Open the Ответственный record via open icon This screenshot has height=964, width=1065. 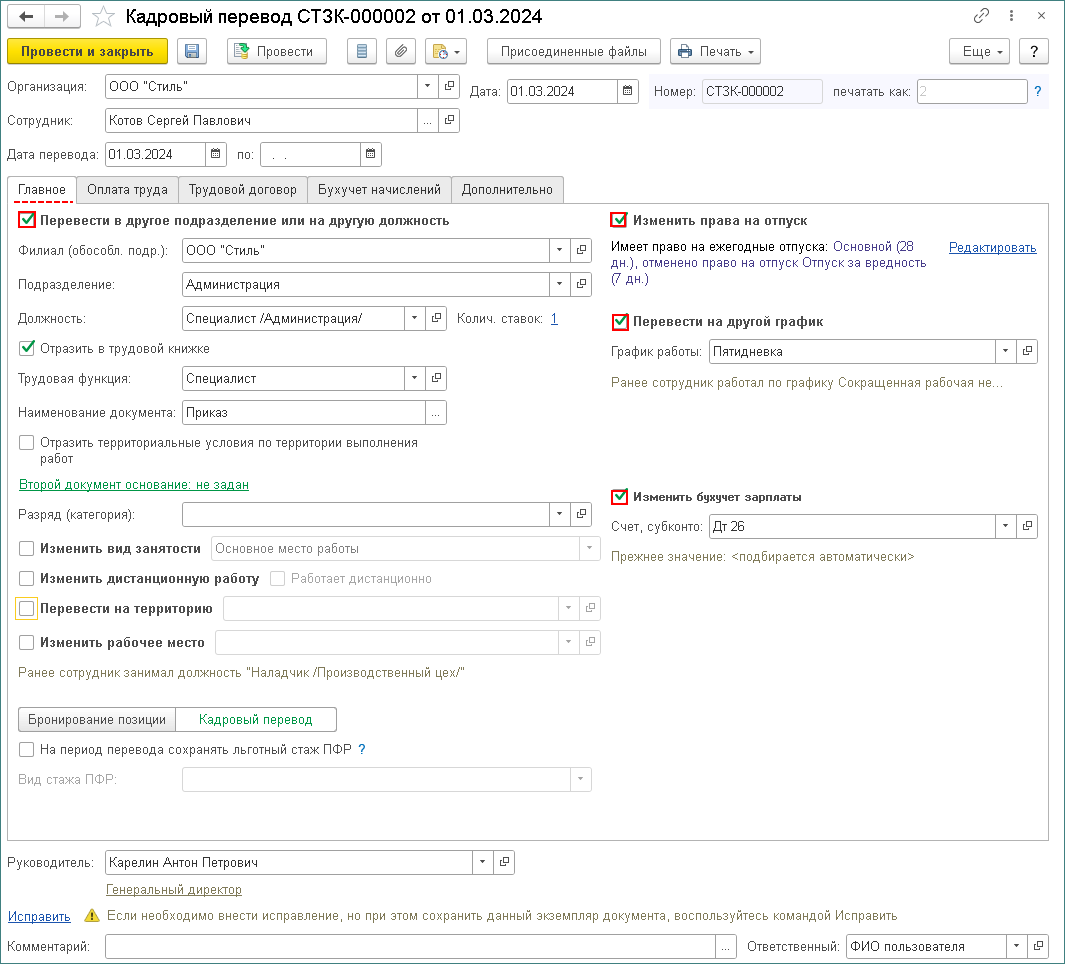(1038, 946)
